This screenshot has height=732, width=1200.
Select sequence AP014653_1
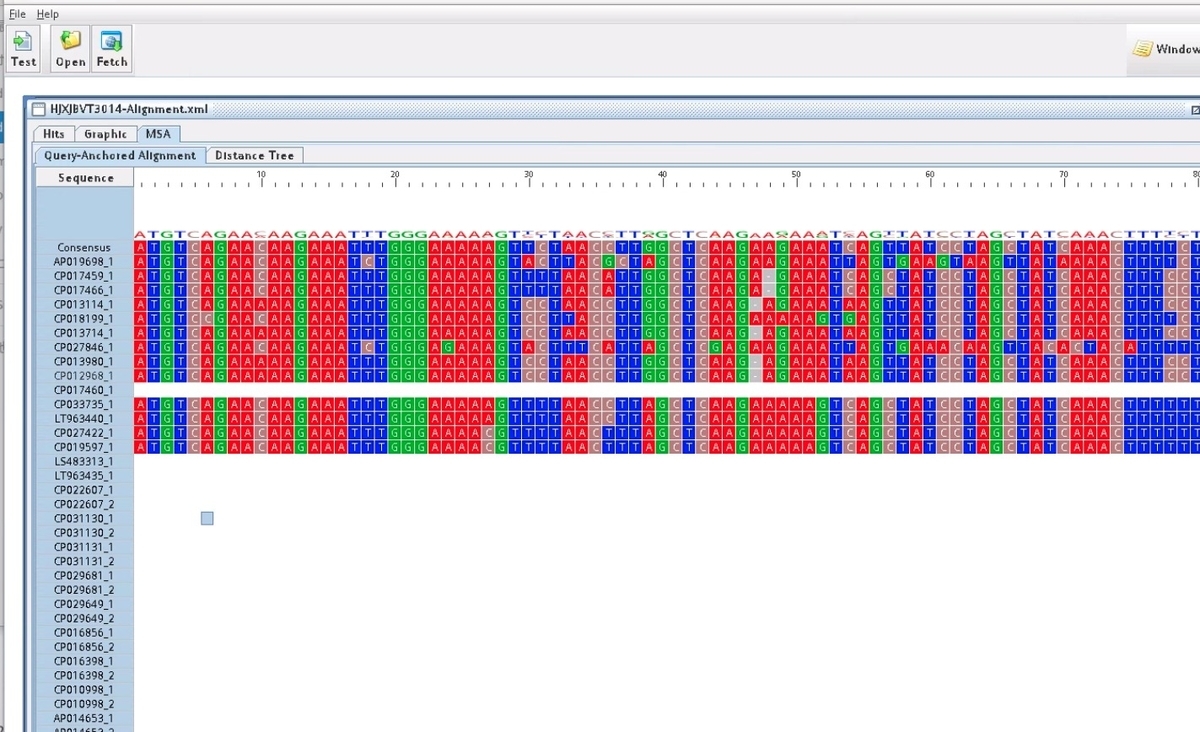click(x=84, y=718)
